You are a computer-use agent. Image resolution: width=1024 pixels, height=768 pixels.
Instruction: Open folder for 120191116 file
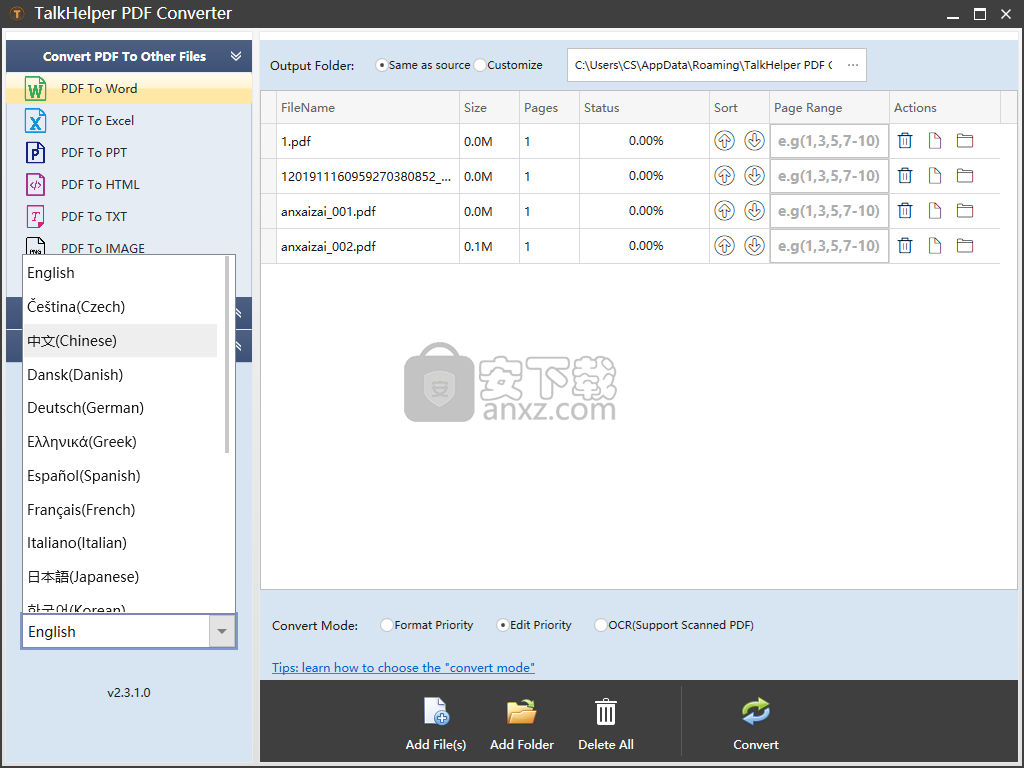965,176
